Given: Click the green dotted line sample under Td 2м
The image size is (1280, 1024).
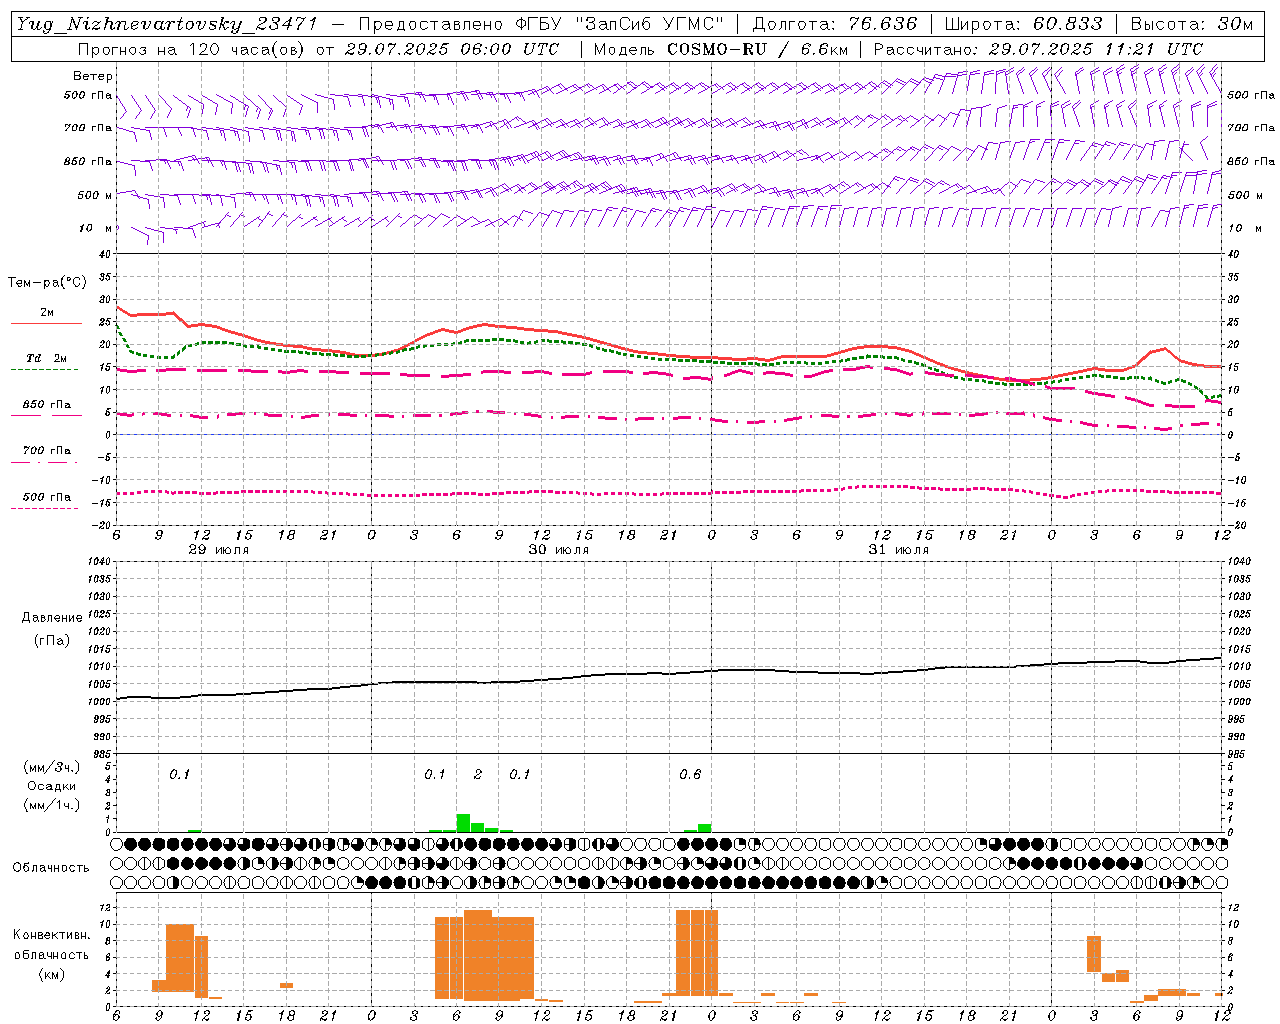Looking at the screenshot, I should [x=44, y=369].
